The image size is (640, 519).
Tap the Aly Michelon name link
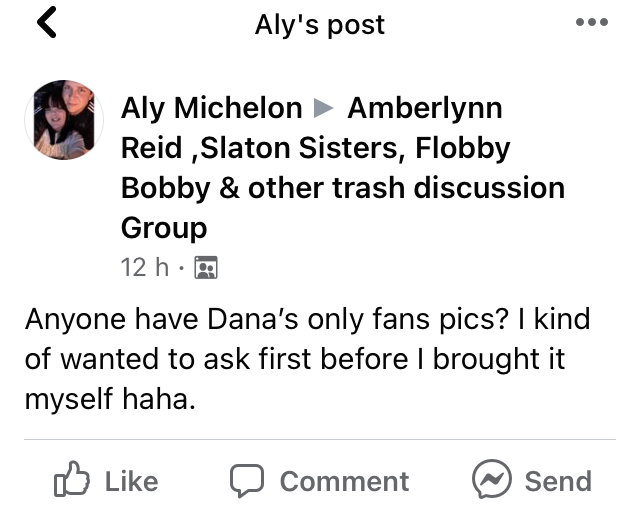[x=211, y=108]
